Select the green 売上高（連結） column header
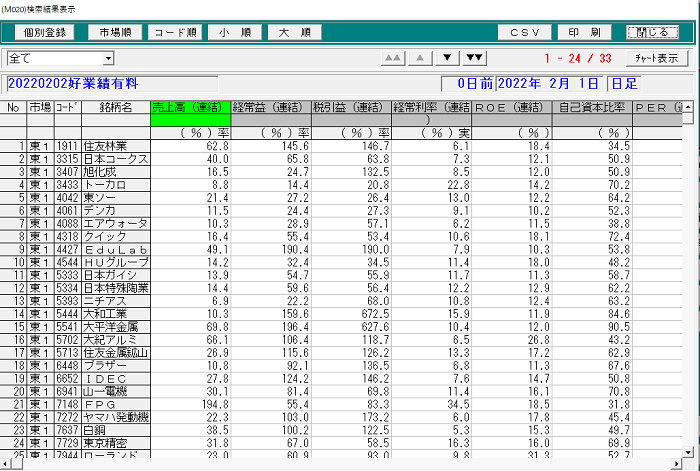The image size is (700, 471). click(x=189, y=107)
